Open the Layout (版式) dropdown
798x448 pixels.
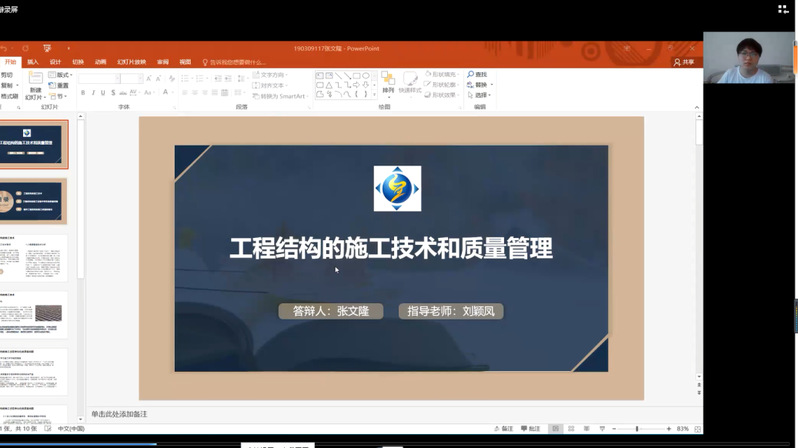[x=60, y=74]
